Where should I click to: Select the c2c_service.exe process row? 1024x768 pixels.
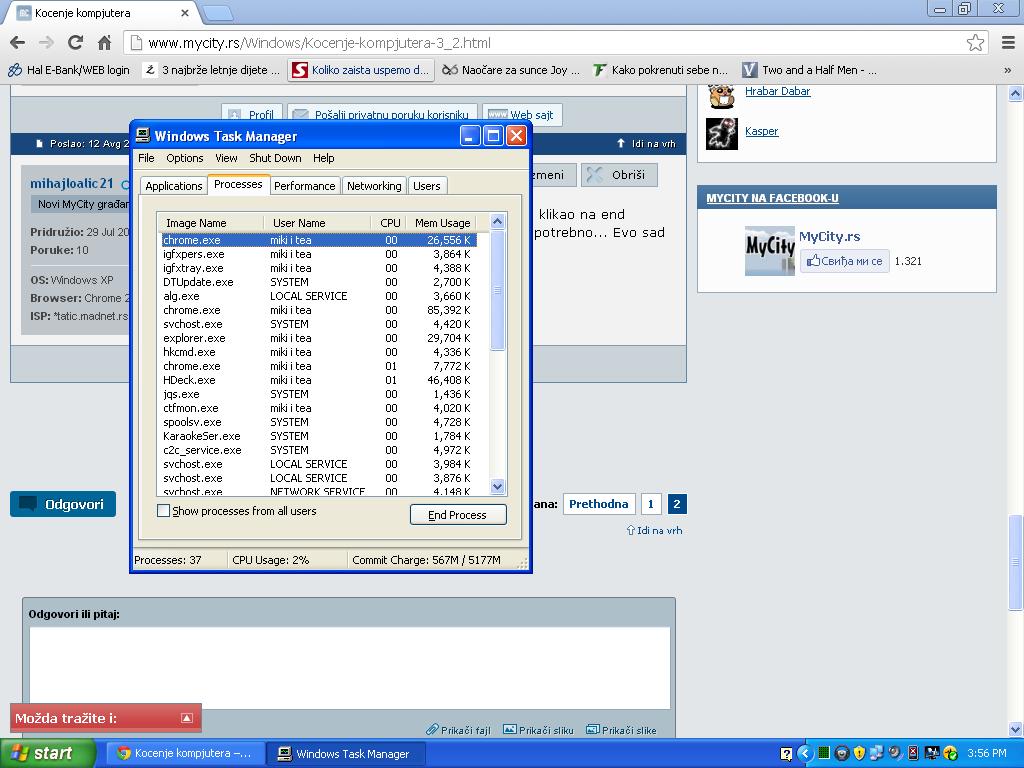click(x=319, y=450)
